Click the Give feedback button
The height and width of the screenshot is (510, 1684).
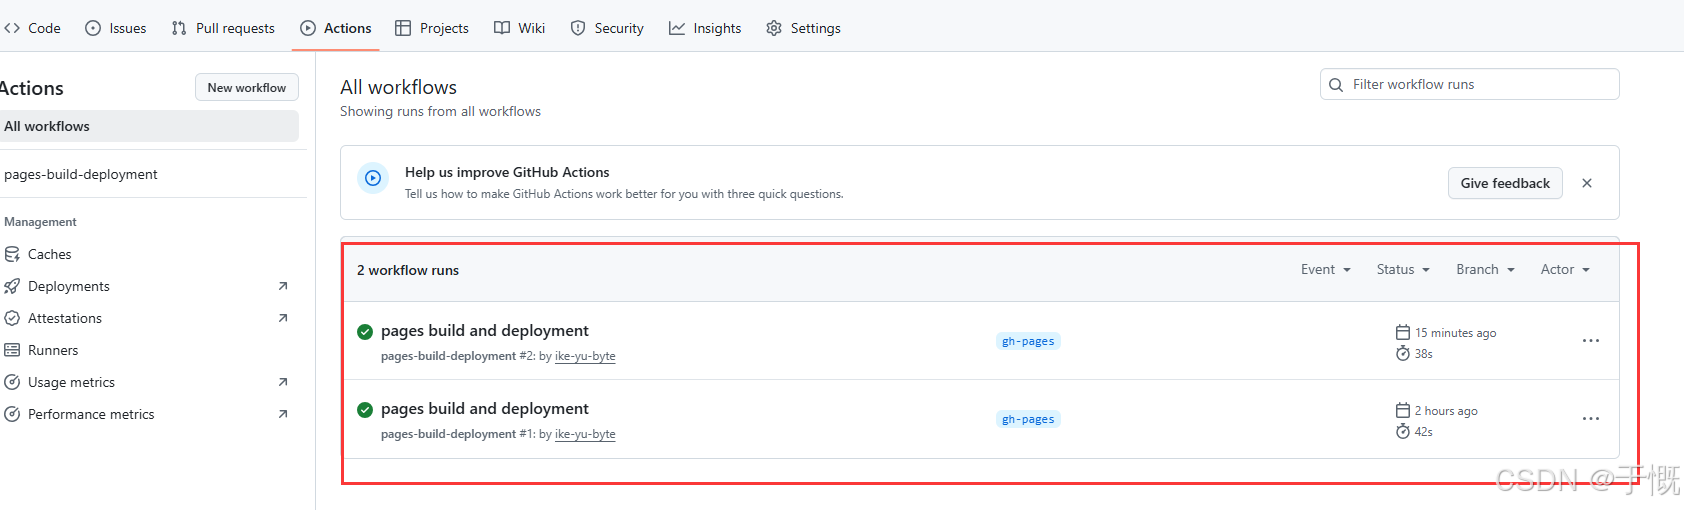pyautogui.click(x=1505, y=183)
